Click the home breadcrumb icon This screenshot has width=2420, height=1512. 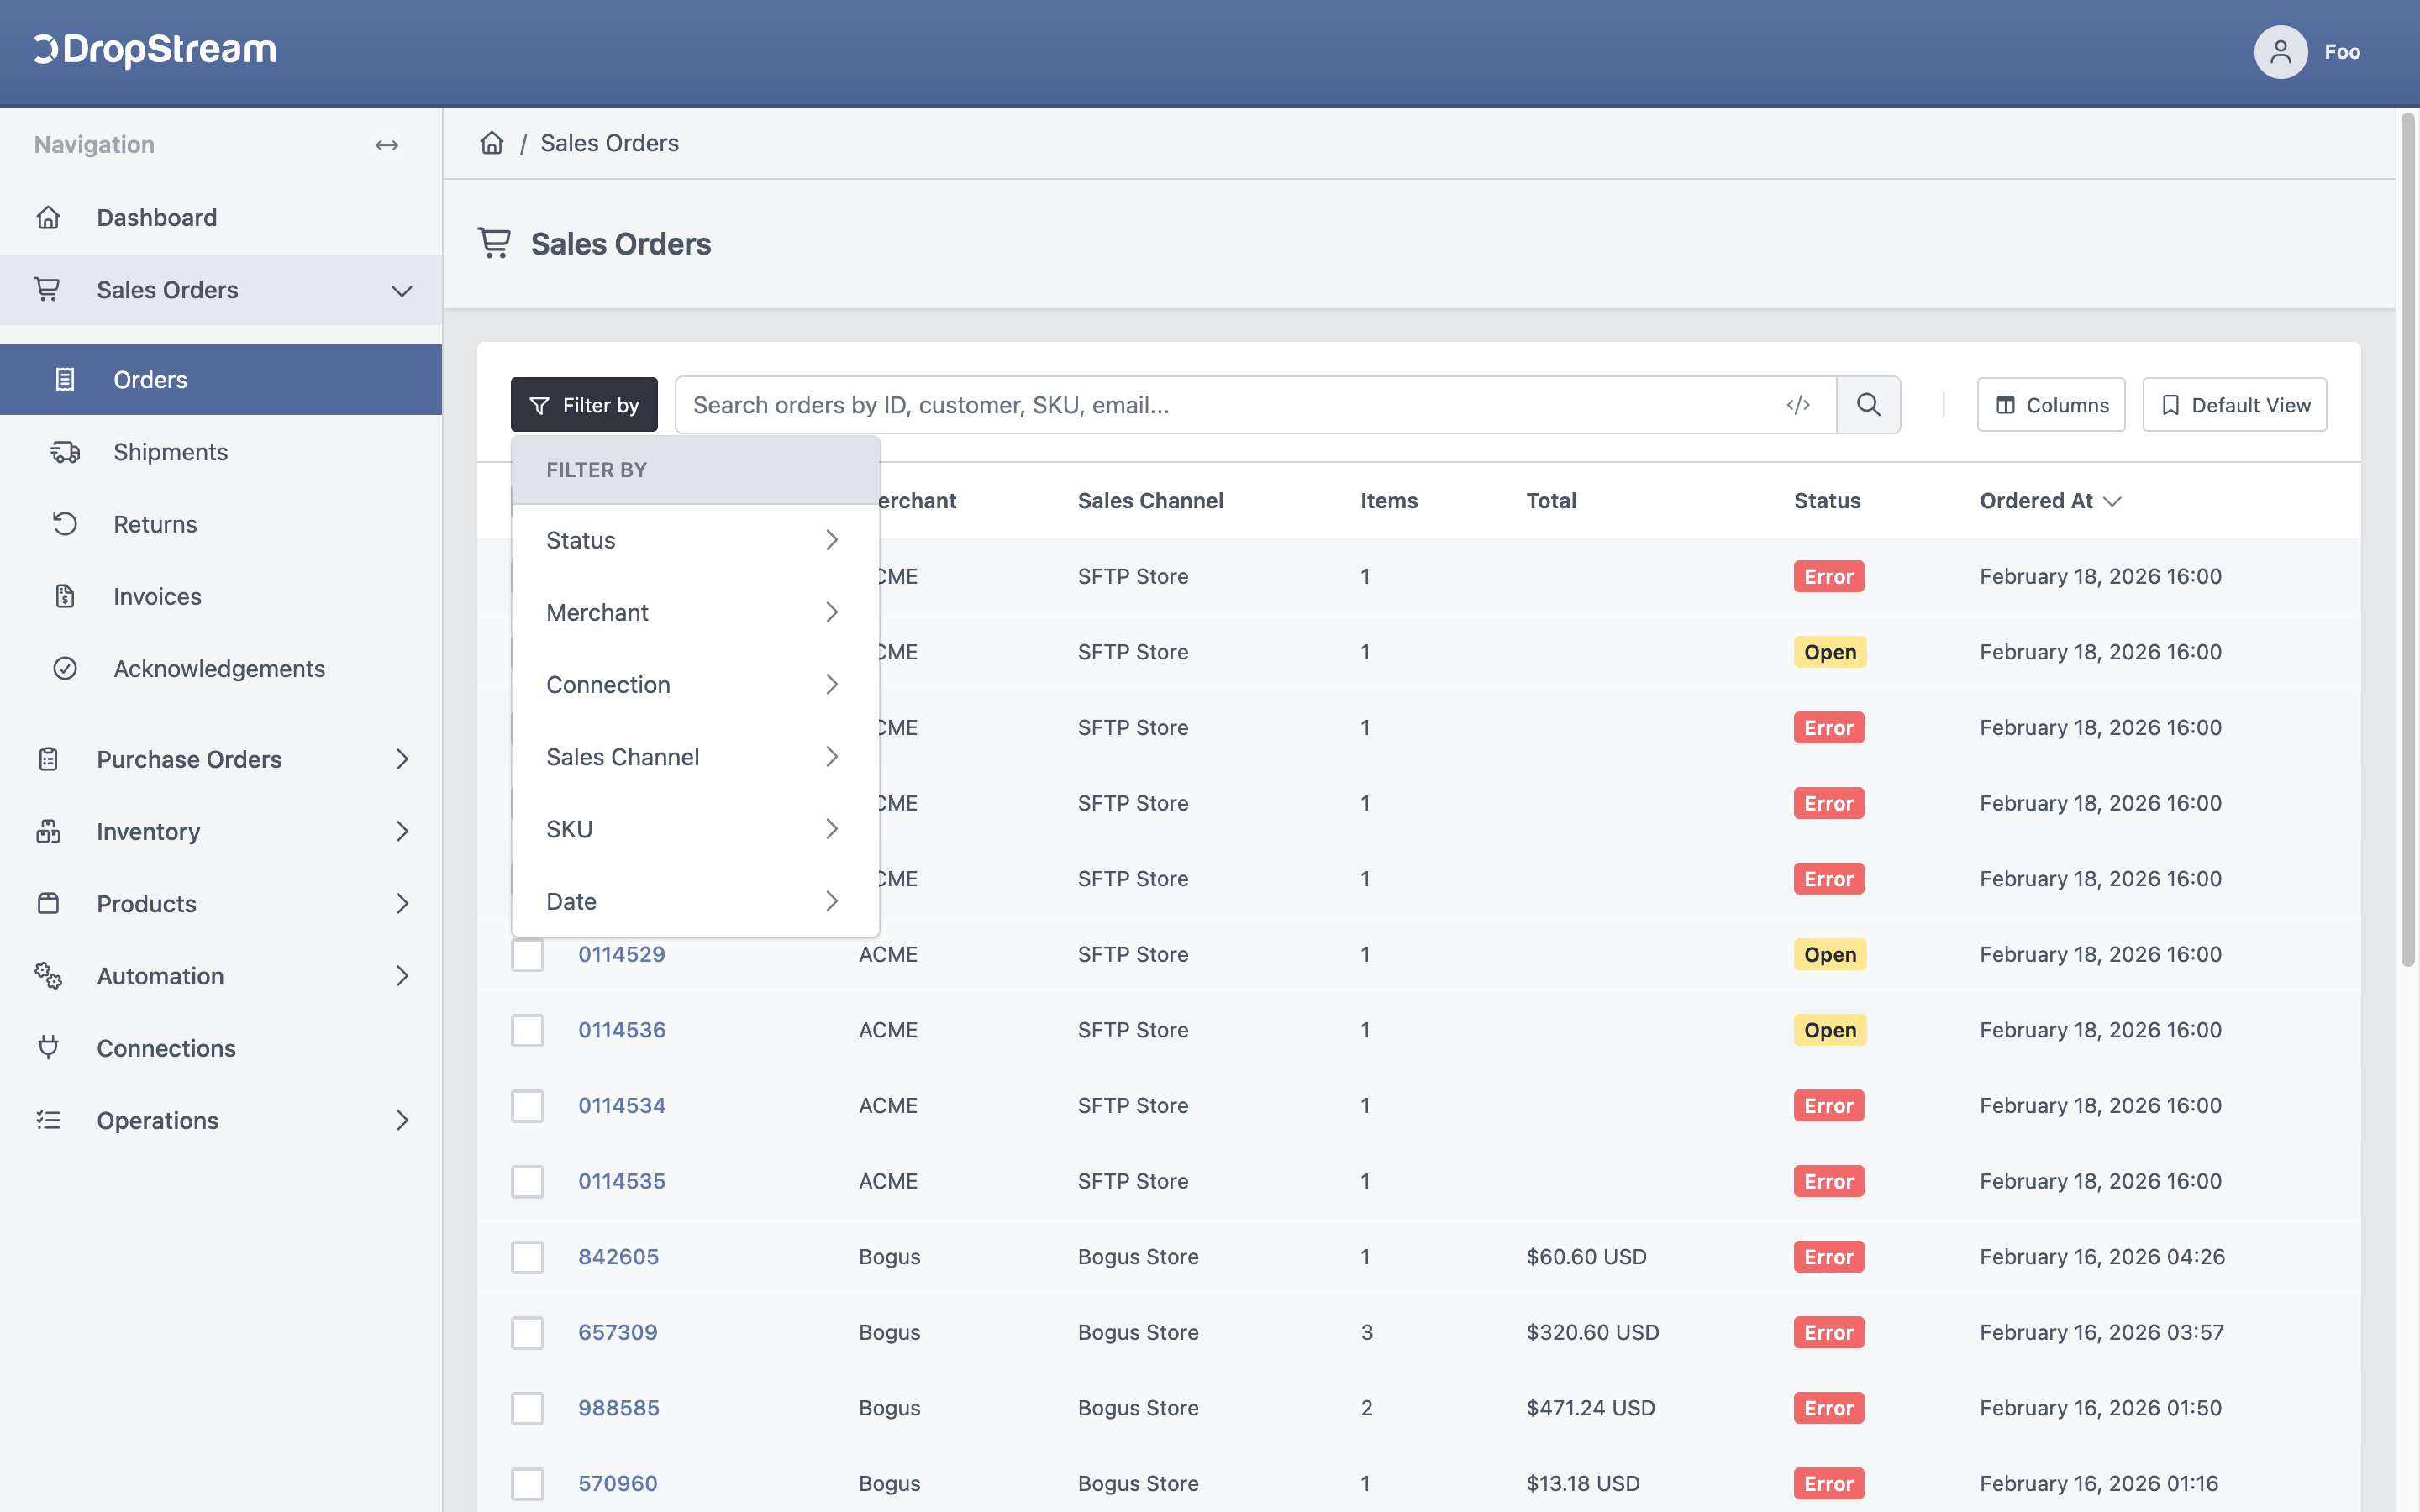pyautogui.click(x=491, y=143)
